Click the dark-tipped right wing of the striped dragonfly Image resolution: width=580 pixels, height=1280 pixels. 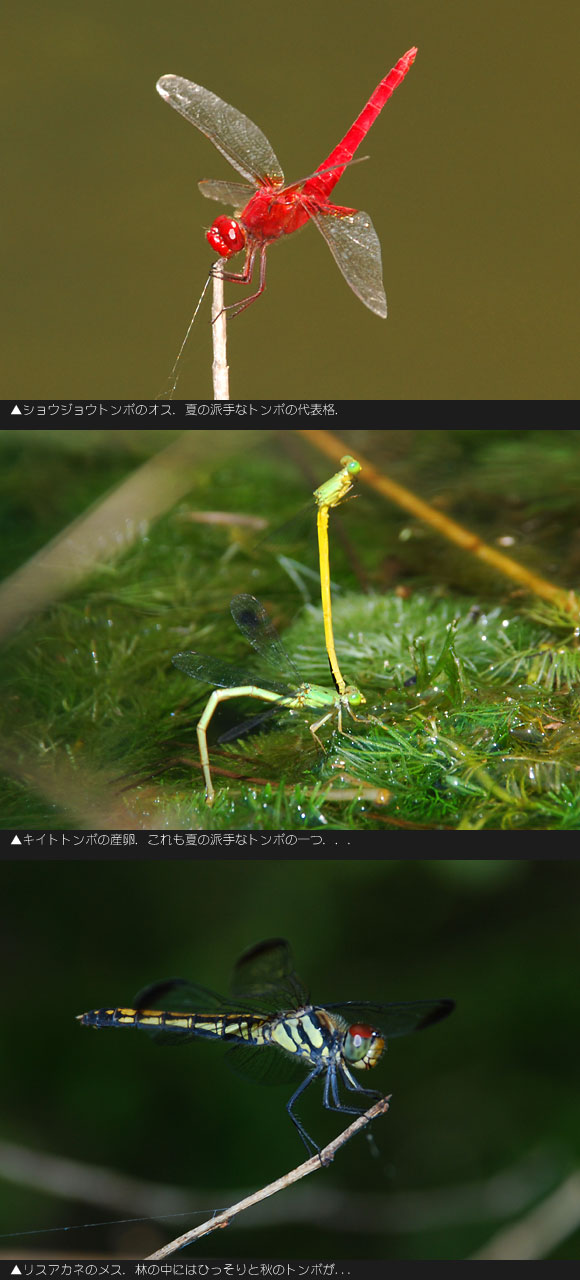coord(393,1015)
